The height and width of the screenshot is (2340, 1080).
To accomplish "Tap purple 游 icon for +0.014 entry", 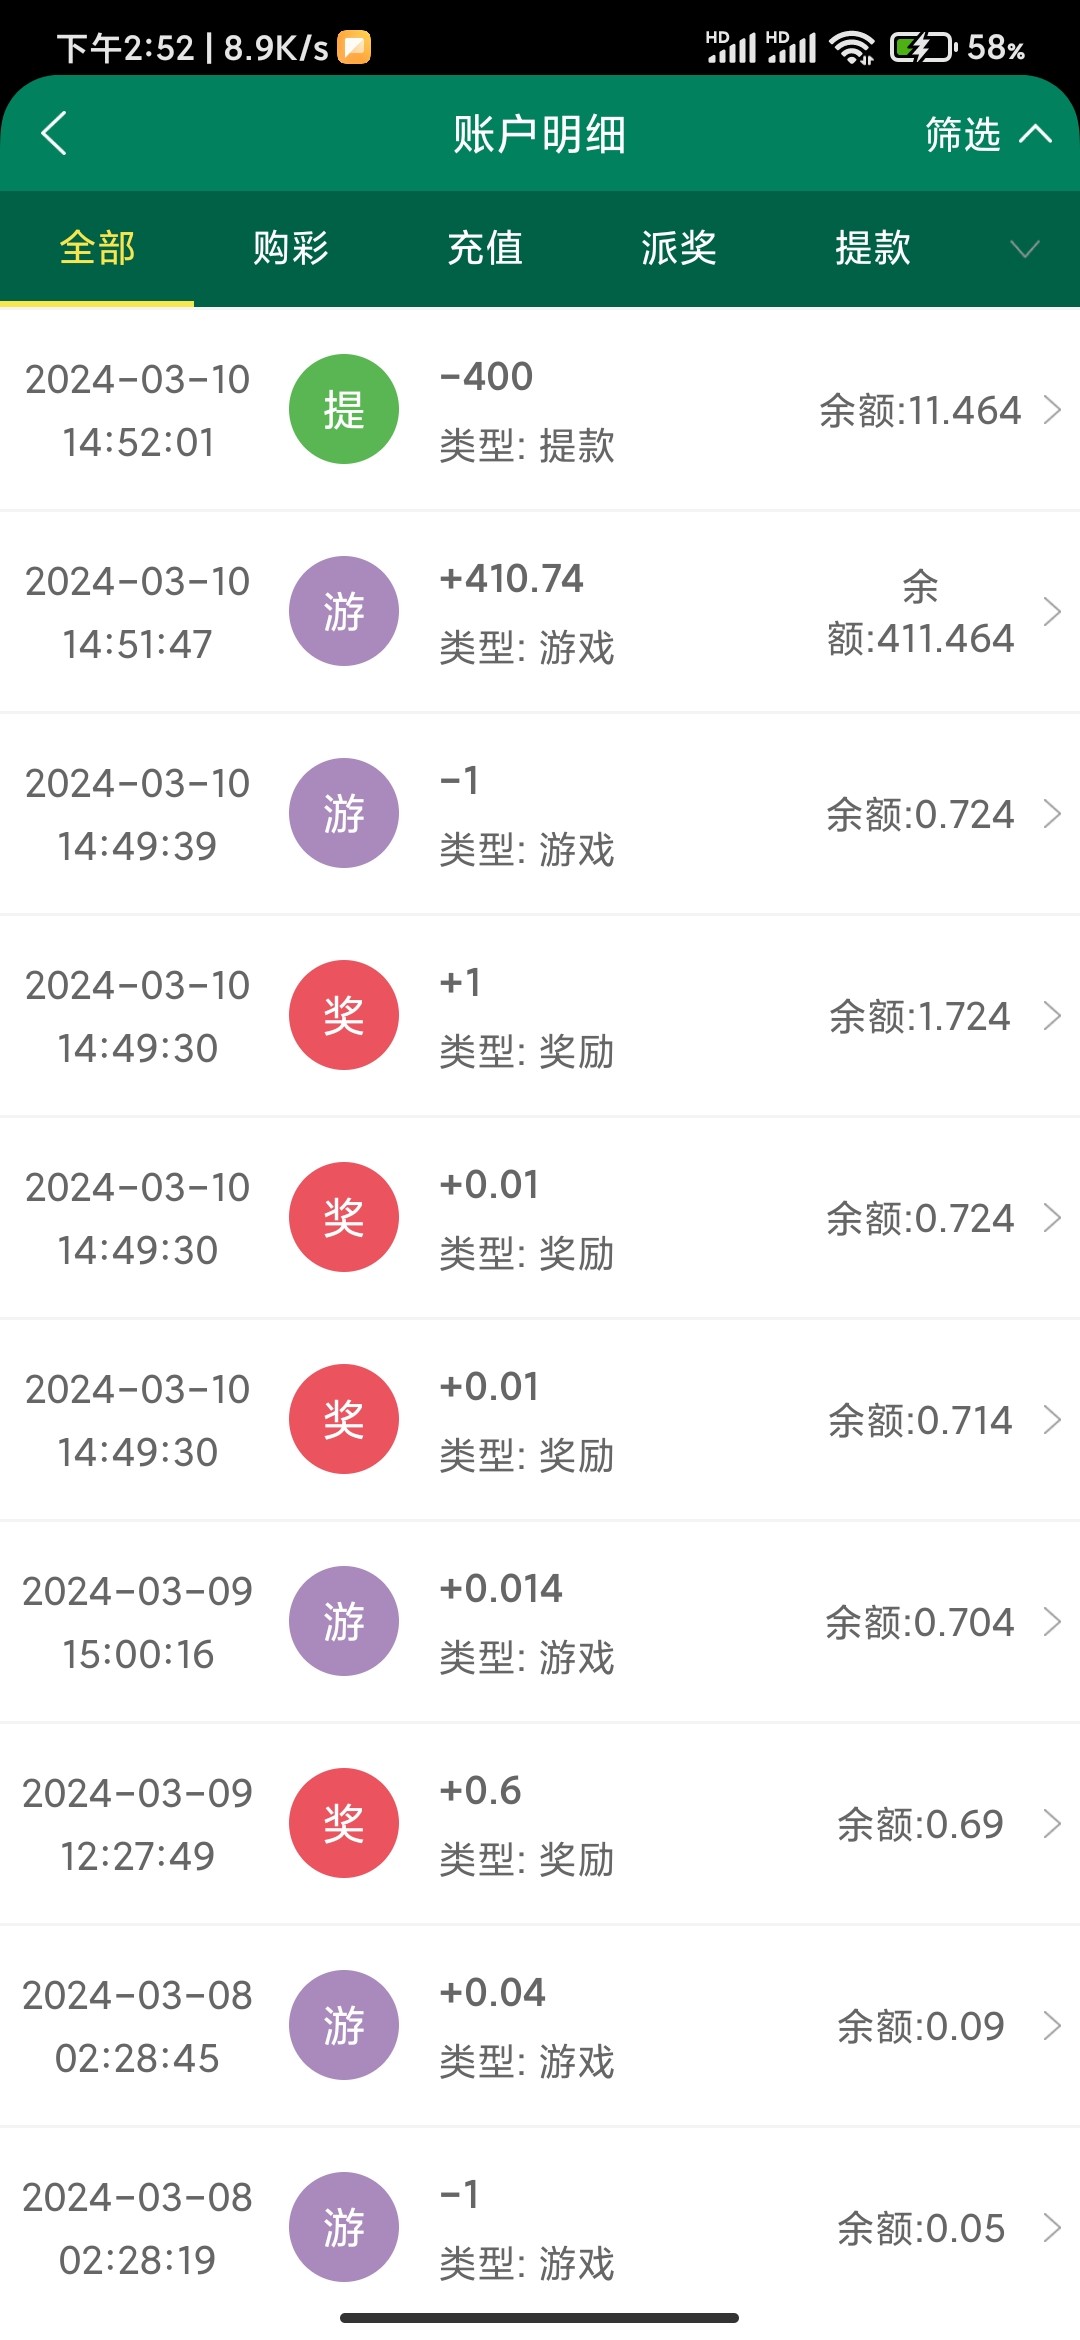I will tap(343, 1621).
